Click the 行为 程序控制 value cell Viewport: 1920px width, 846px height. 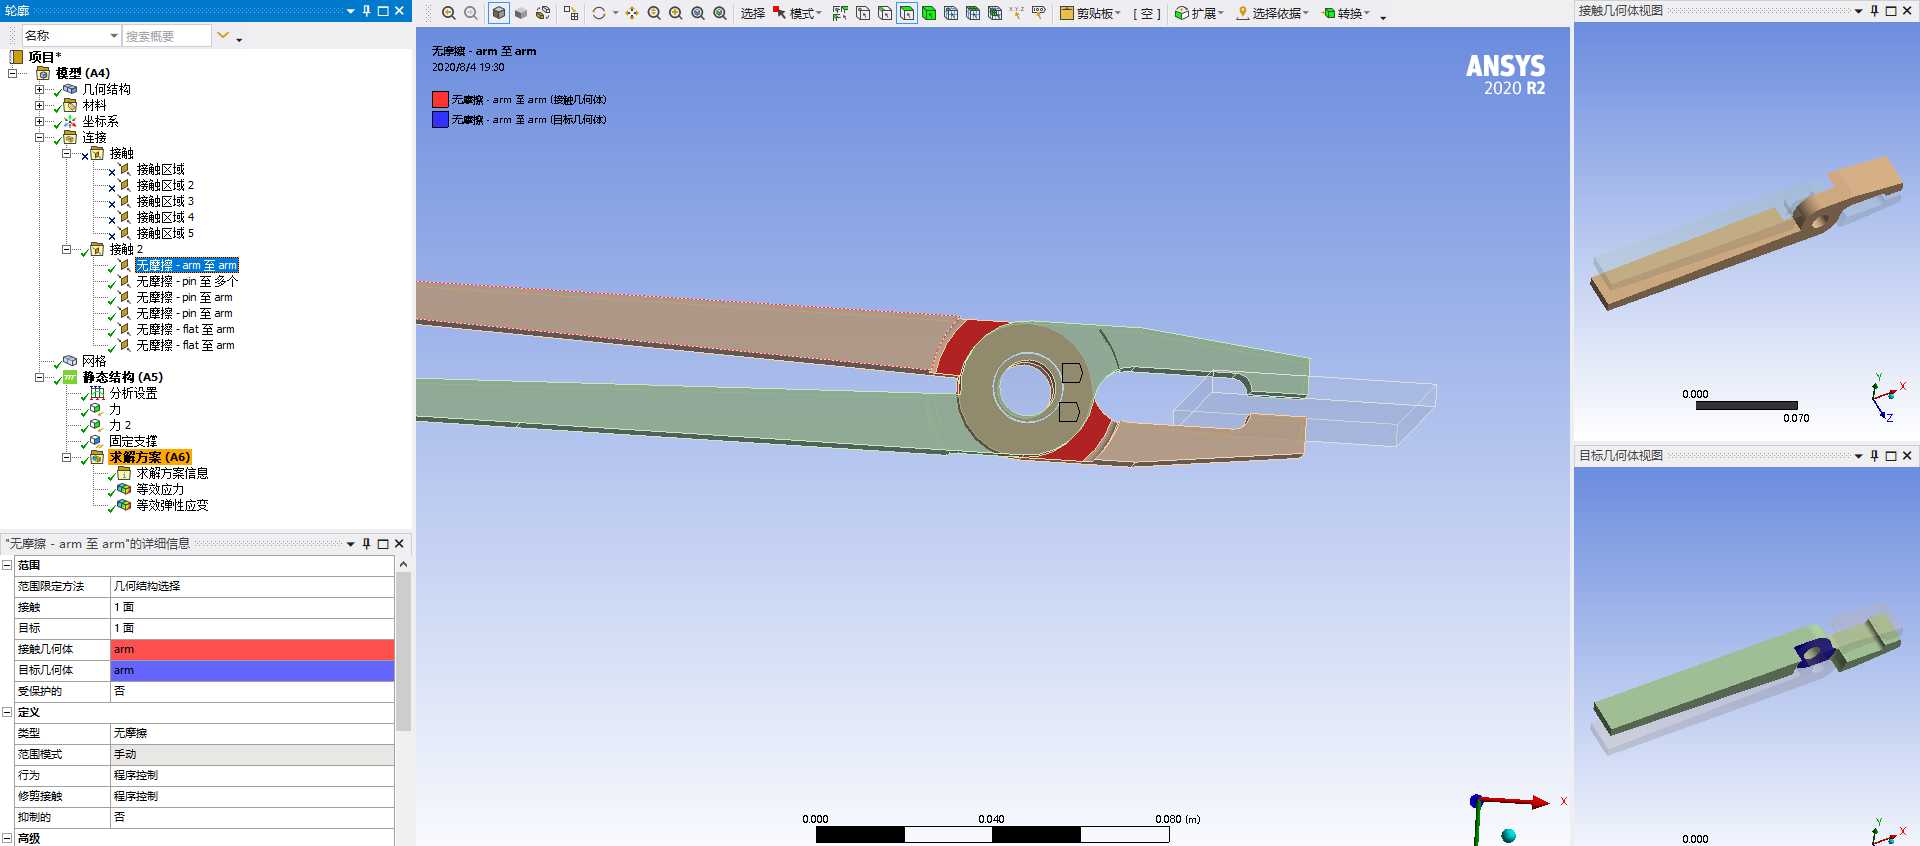tap(252, 775)
